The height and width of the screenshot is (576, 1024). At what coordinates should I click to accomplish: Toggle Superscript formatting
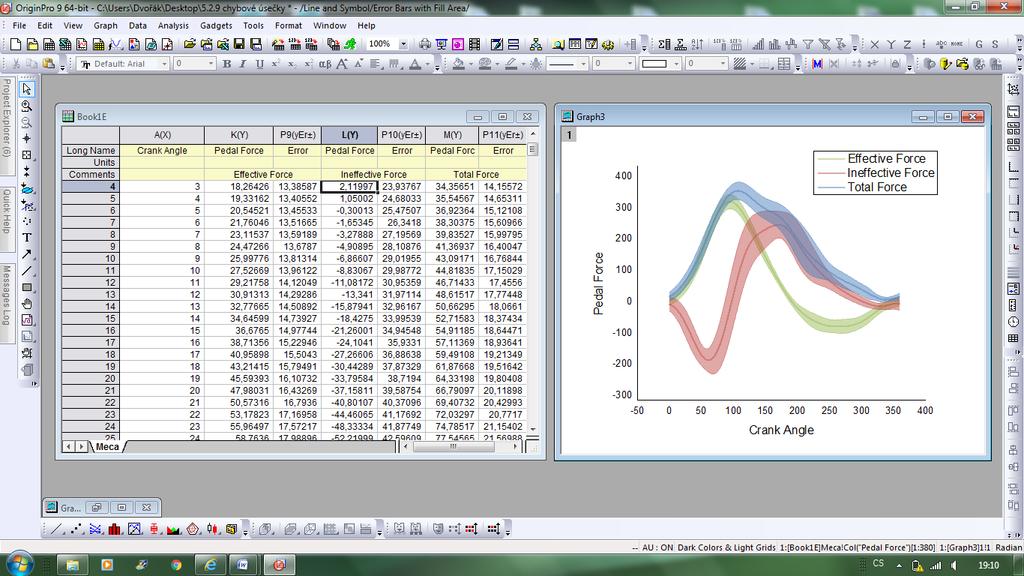point(276,64)
